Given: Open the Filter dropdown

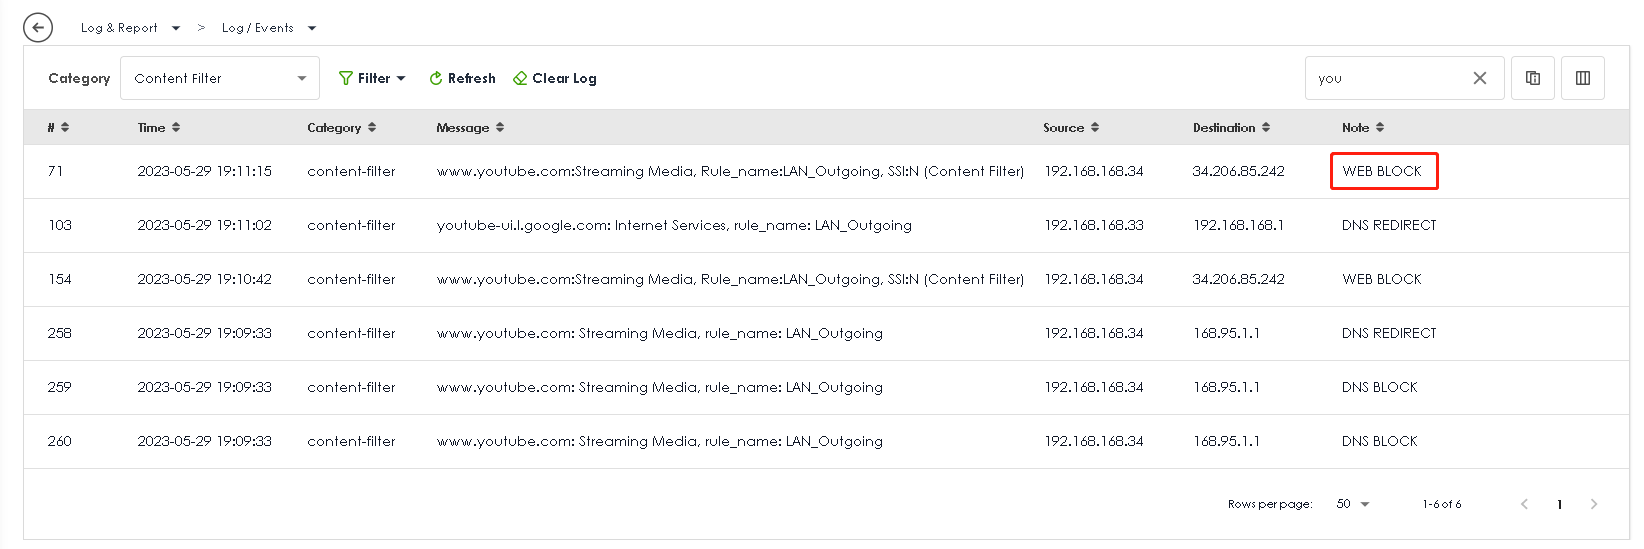Looking at the screenshot, I should [372, 78].
